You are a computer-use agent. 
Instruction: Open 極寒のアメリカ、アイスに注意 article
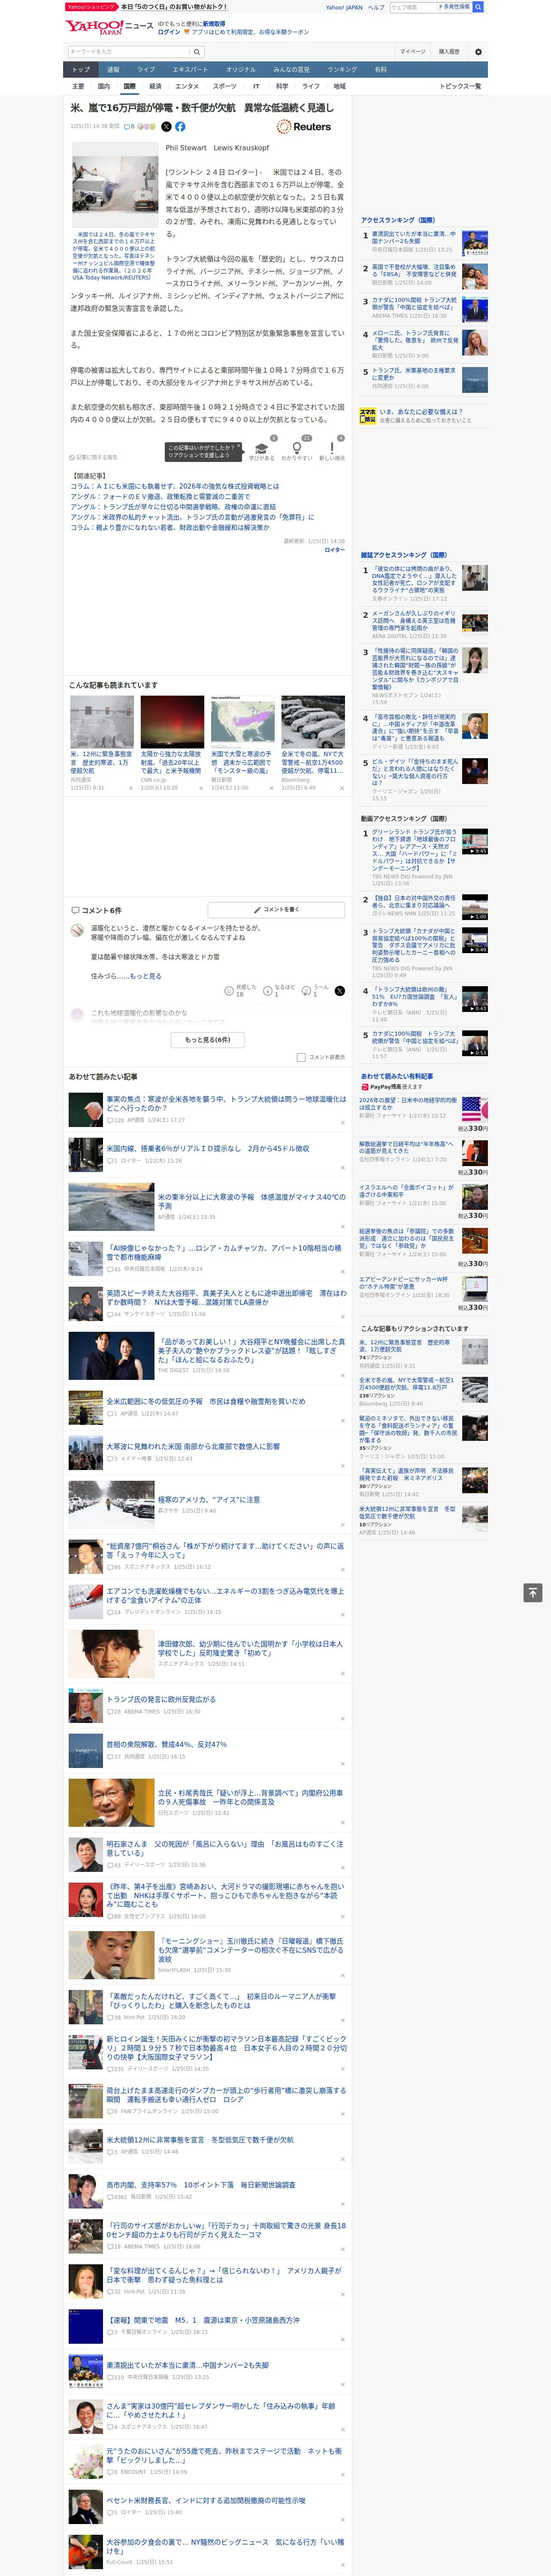[x=209, y=1500]
